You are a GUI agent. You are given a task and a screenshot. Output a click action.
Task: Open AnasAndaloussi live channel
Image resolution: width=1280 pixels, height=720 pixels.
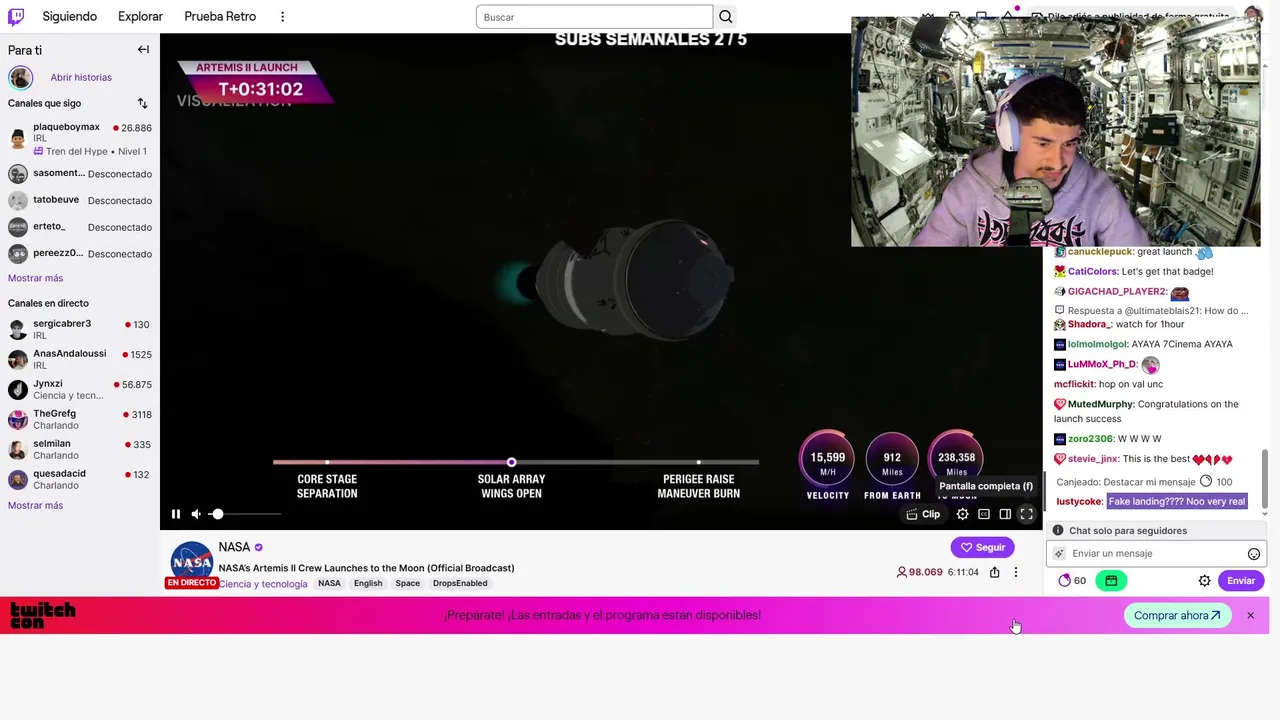coord(80,359)
